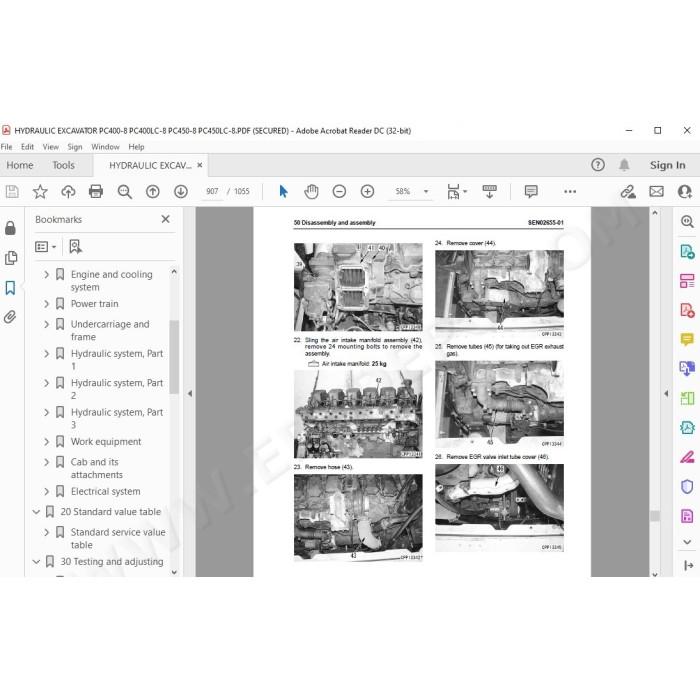700x700 pixels.
Task: Open yellow Comment tool in right pane
Action: (x=687, y=339)
